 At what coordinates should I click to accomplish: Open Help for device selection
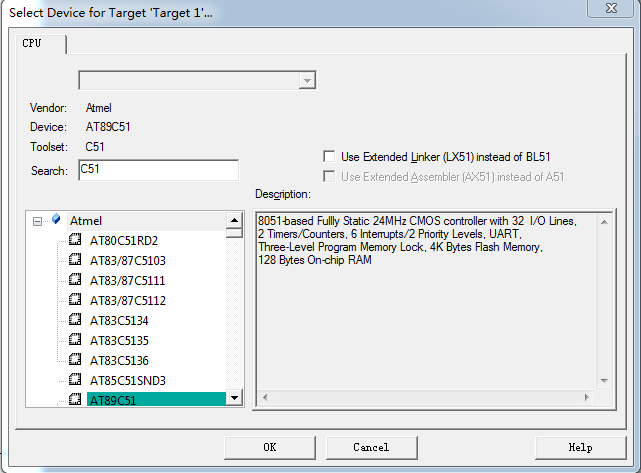580,447
